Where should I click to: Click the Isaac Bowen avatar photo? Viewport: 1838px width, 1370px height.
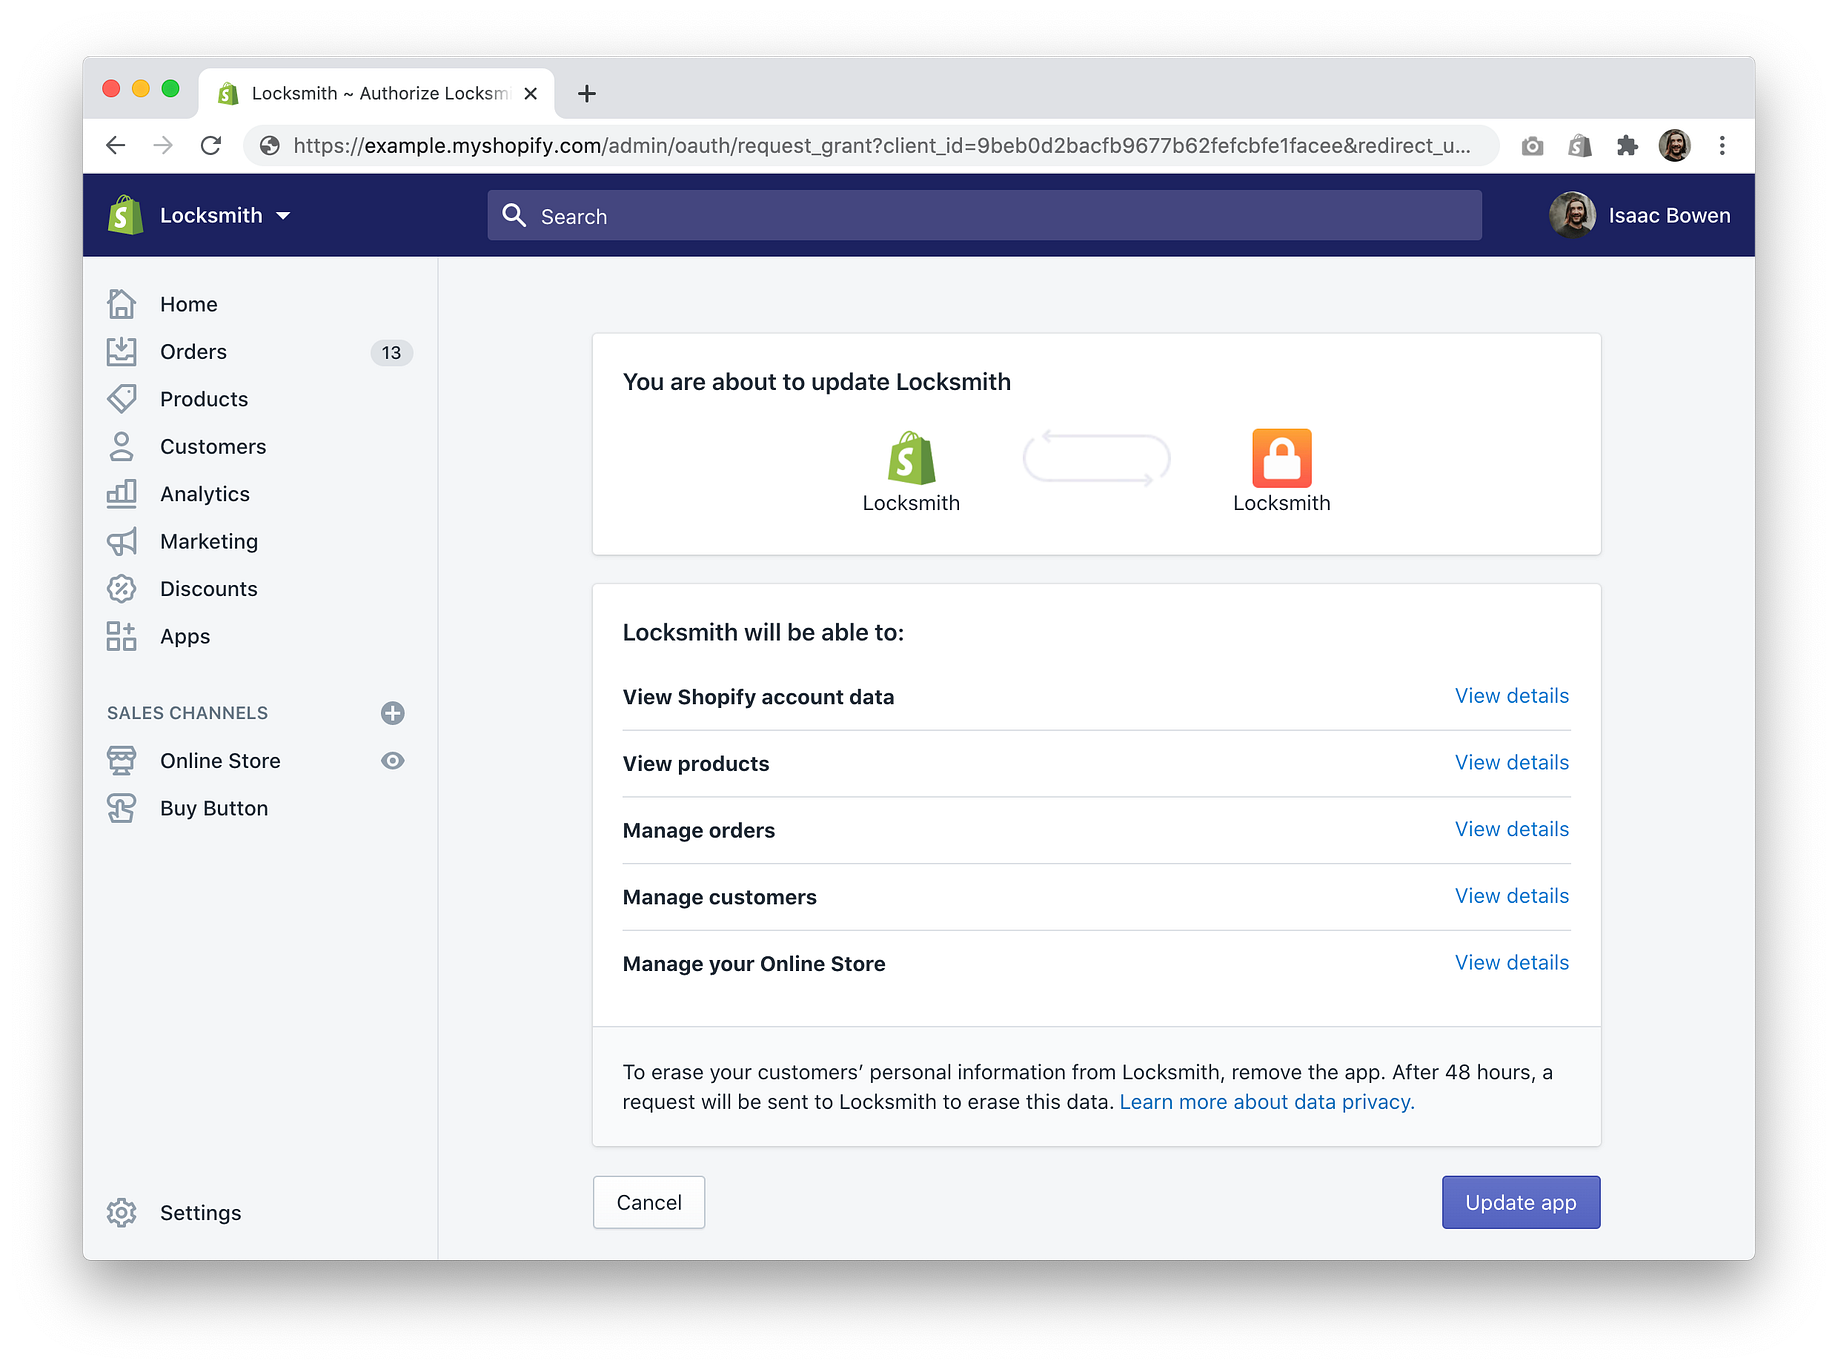[1572, 215]
